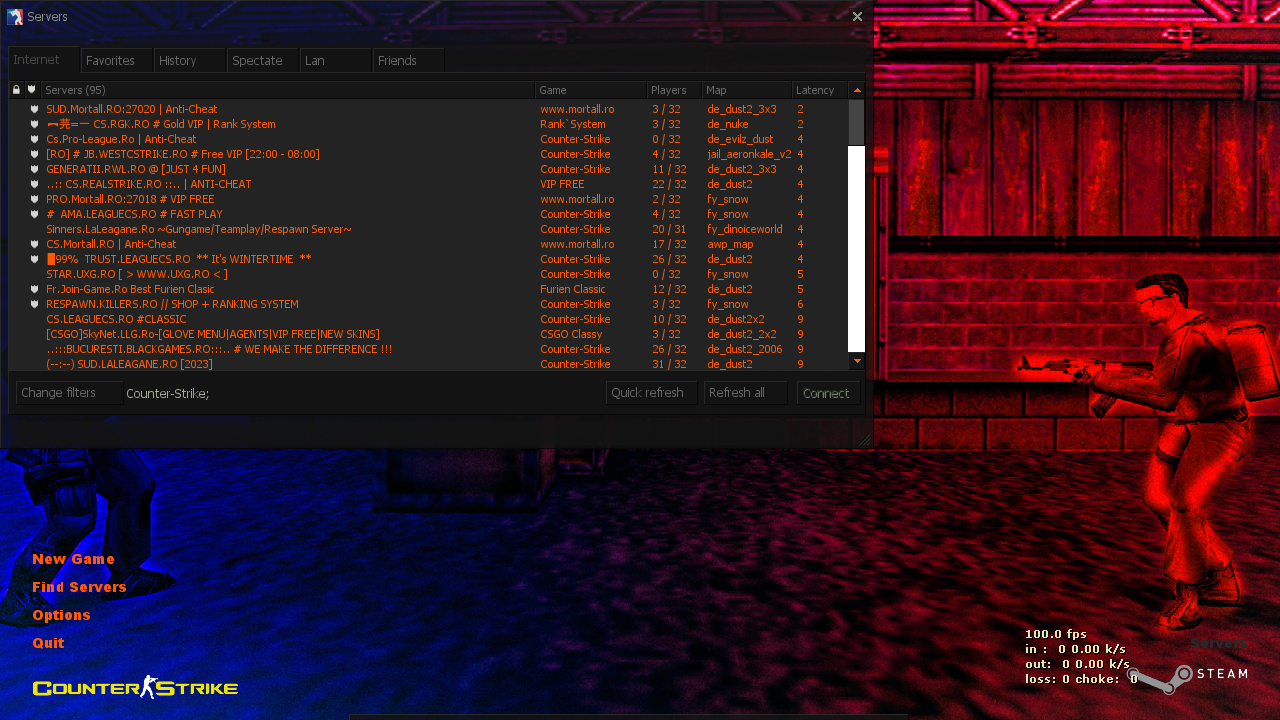The height and width of the screenshot is (720, 1280).
Task: Click the shield icon next to GENERATII.RWL.RO server
Action: click(34, 169)
